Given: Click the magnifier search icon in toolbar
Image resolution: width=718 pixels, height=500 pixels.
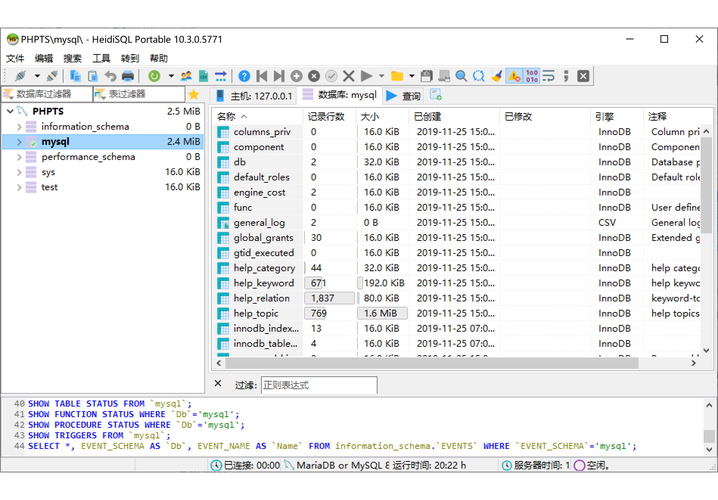Looking at the screenshot, I should [461, 76].
